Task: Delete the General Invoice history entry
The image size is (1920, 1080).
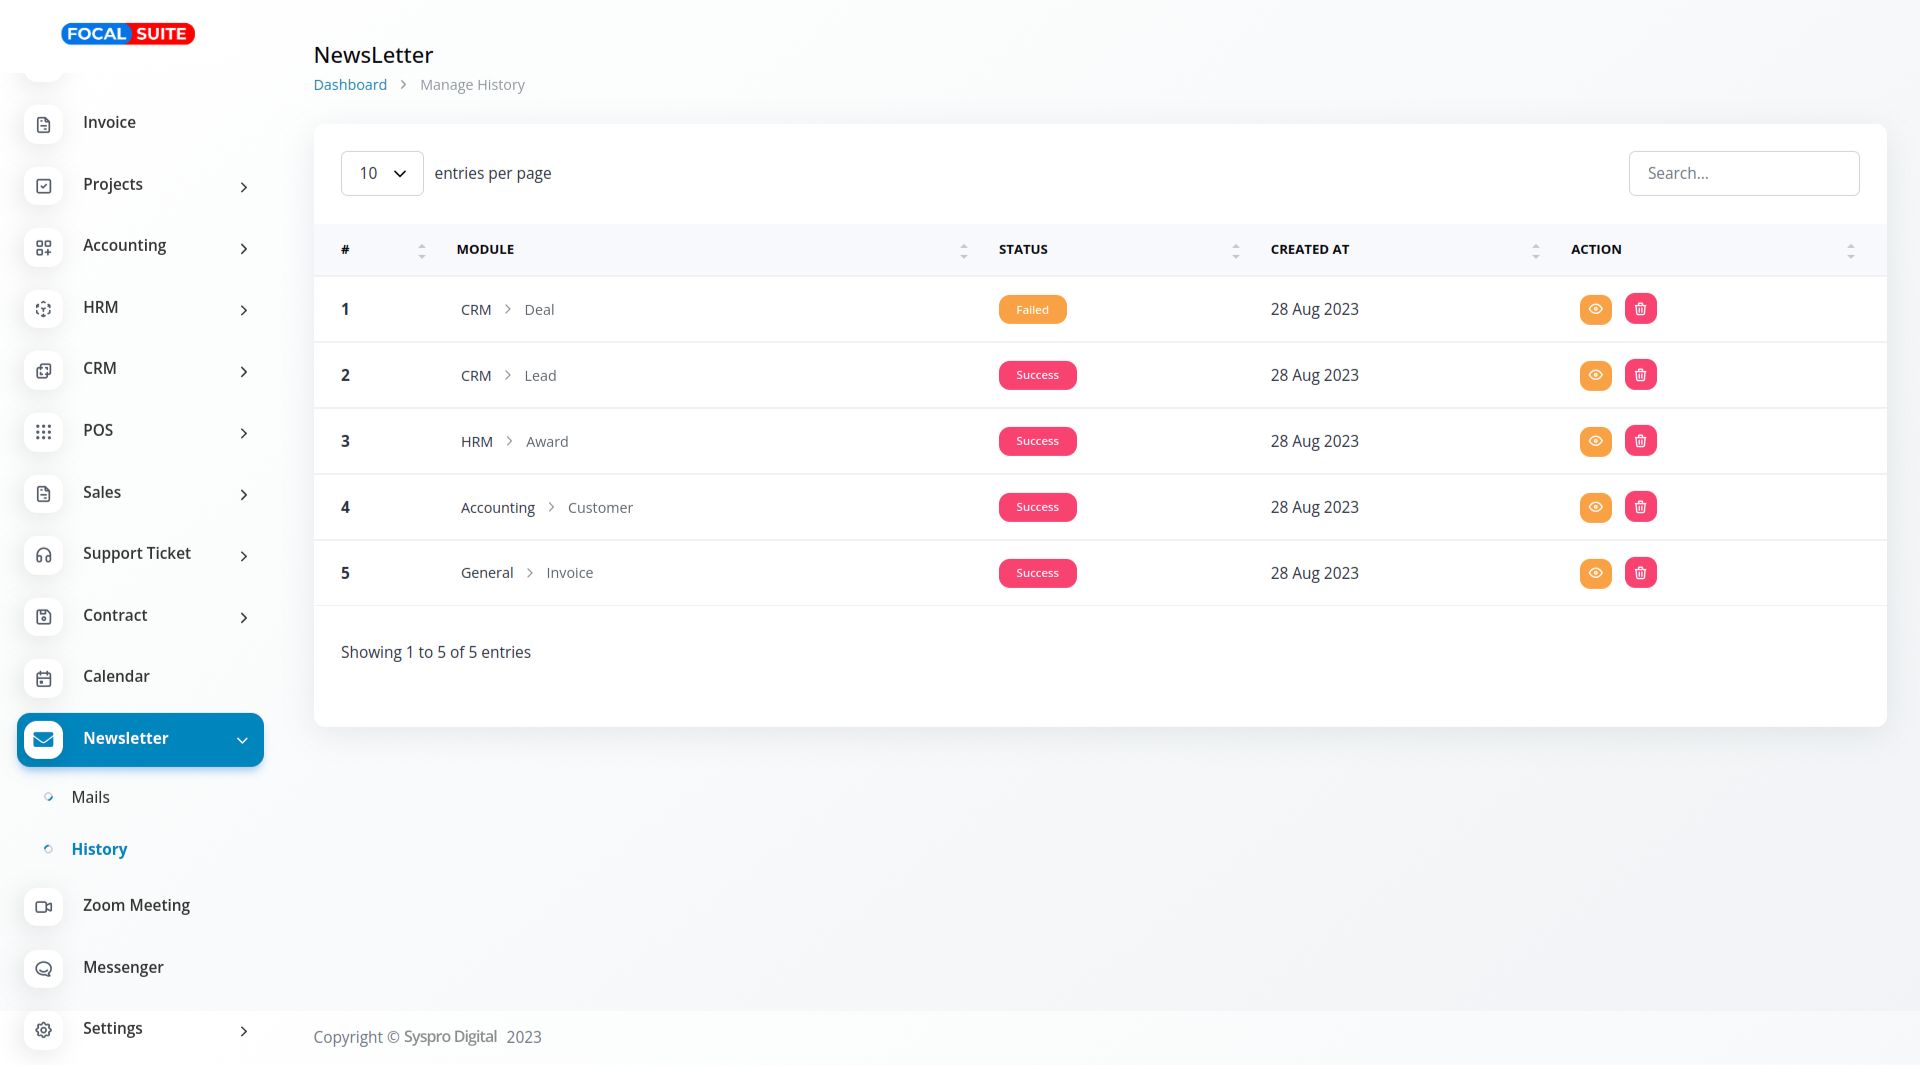Action: (x=1640, y=573)
